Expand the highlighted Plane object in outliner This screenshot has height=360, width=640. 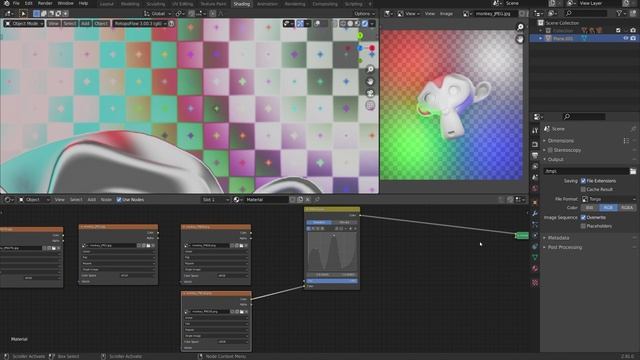[541, 38]
